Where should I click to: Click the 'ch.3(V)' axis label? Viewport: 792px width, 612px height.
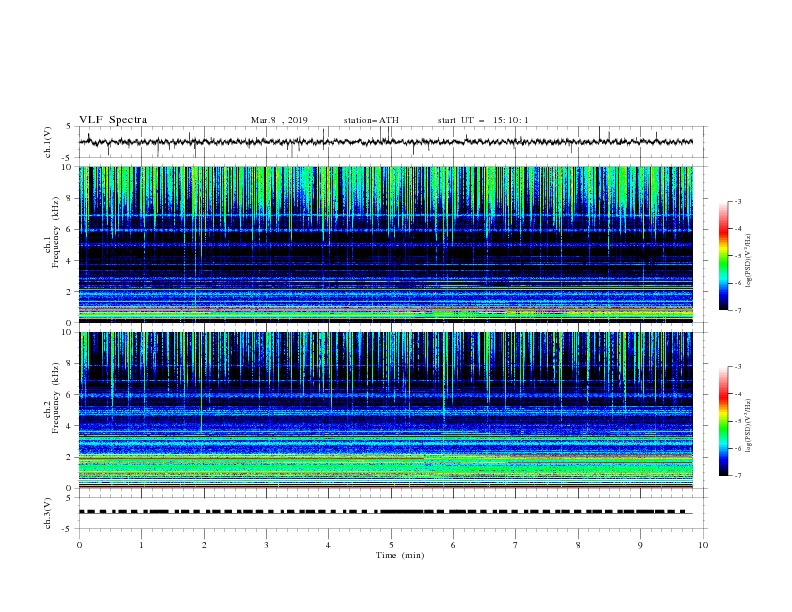click(x=48, y=513)
